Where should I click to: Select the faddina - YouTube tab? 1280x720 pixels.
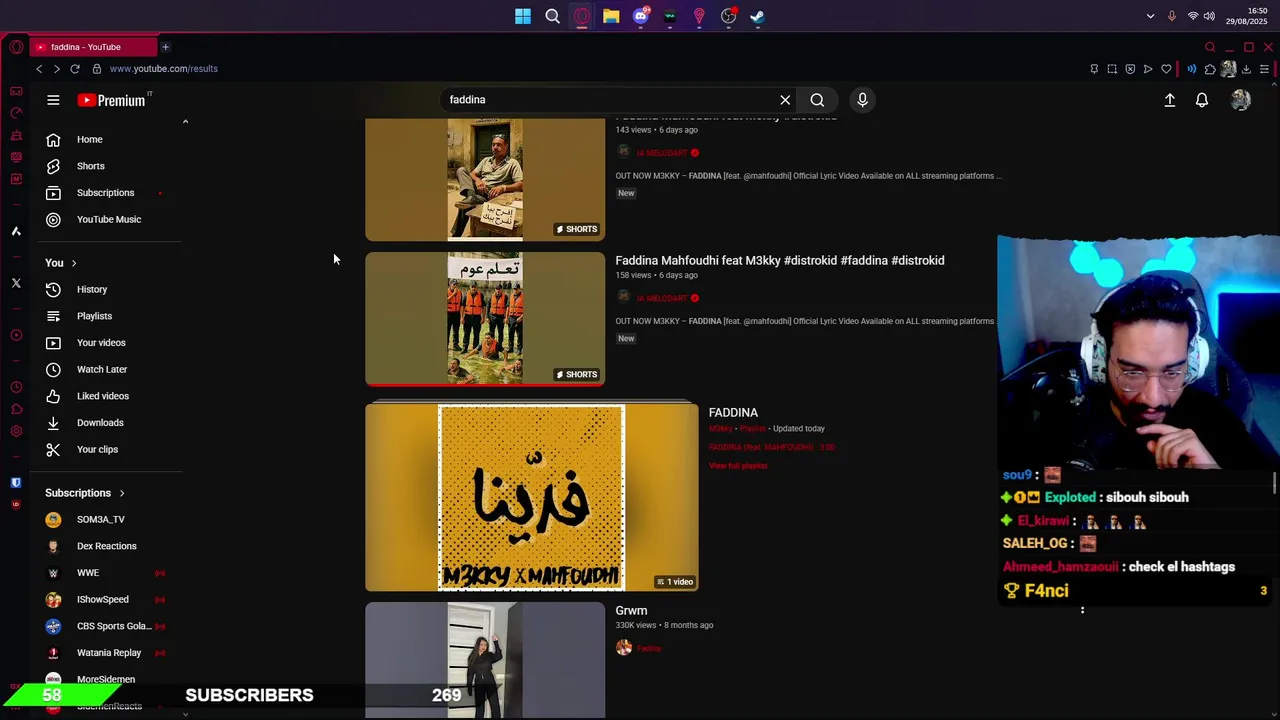(x=93, y=47)
